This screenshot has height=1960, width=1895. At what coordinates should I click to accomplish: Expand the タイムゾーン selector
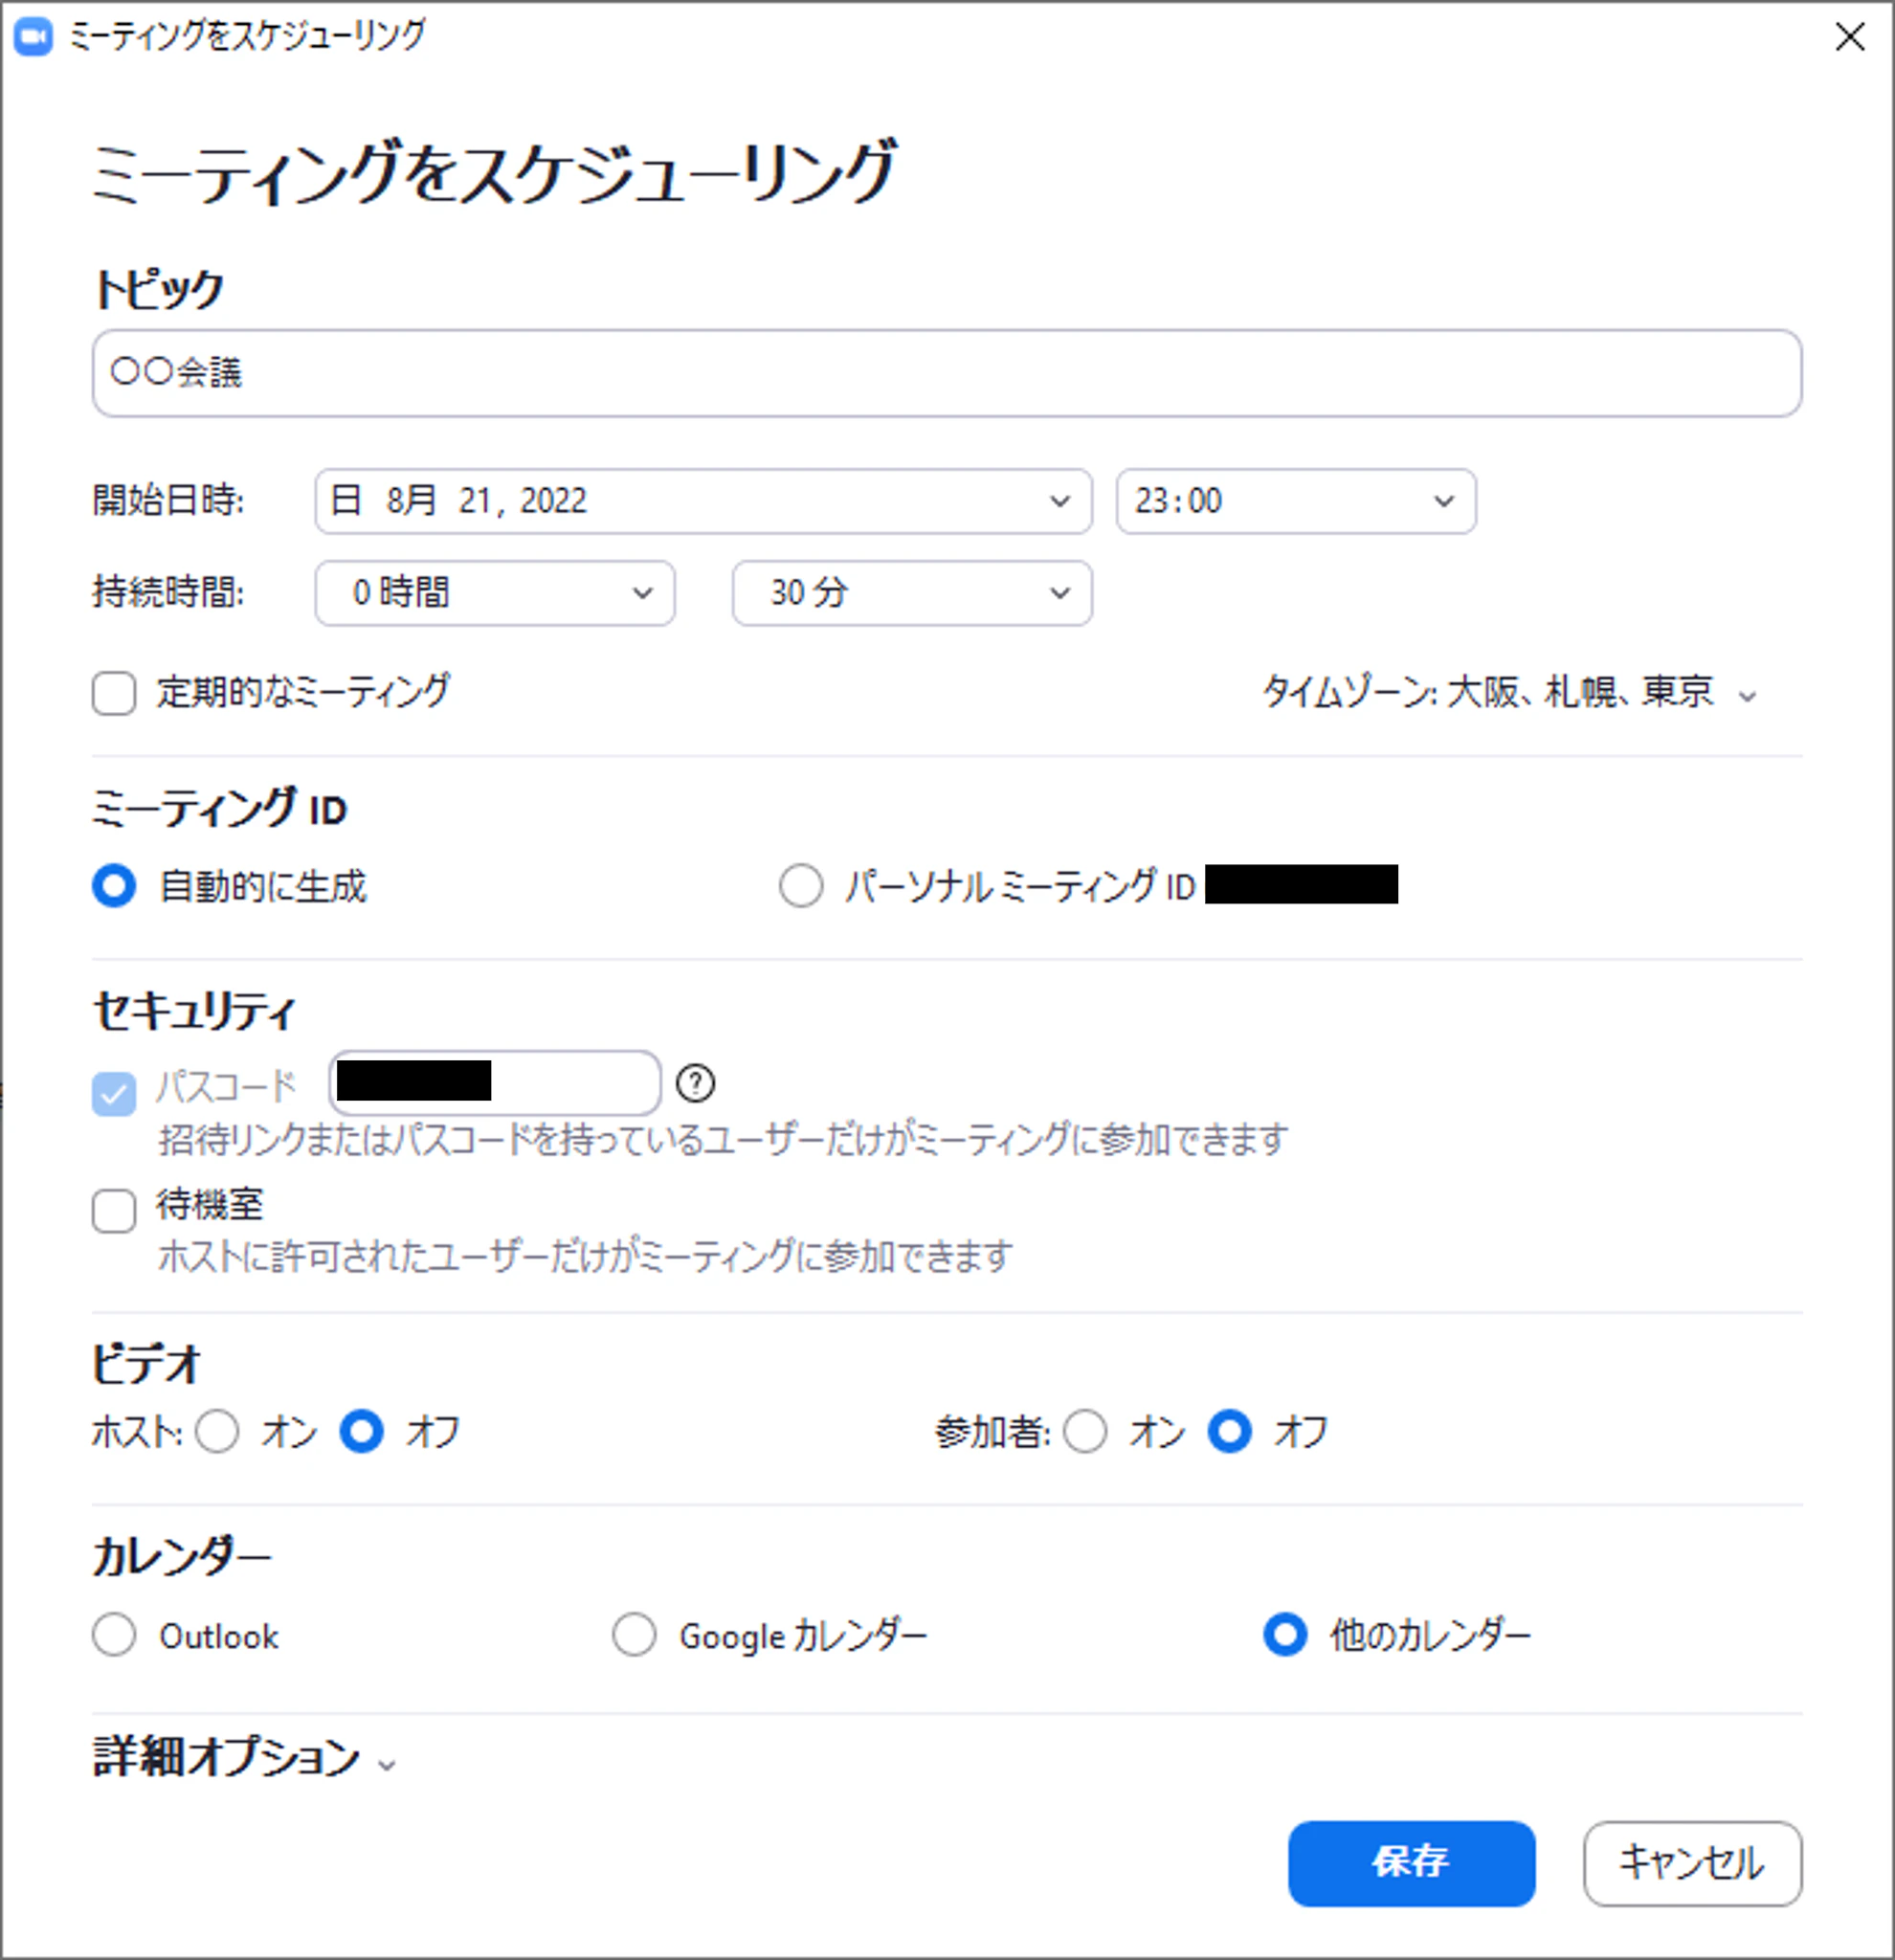[1508, 693]
